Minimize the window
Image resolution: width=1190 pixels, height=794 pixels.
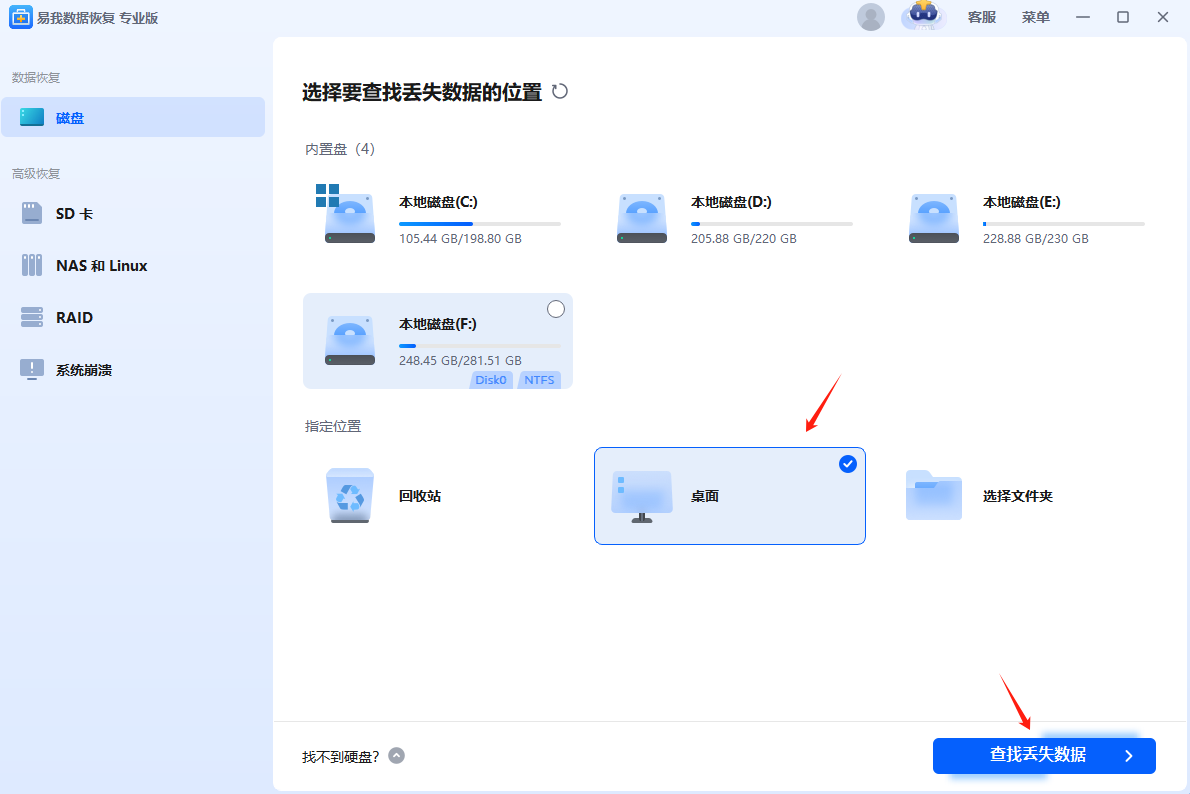tap(1083, 17)
